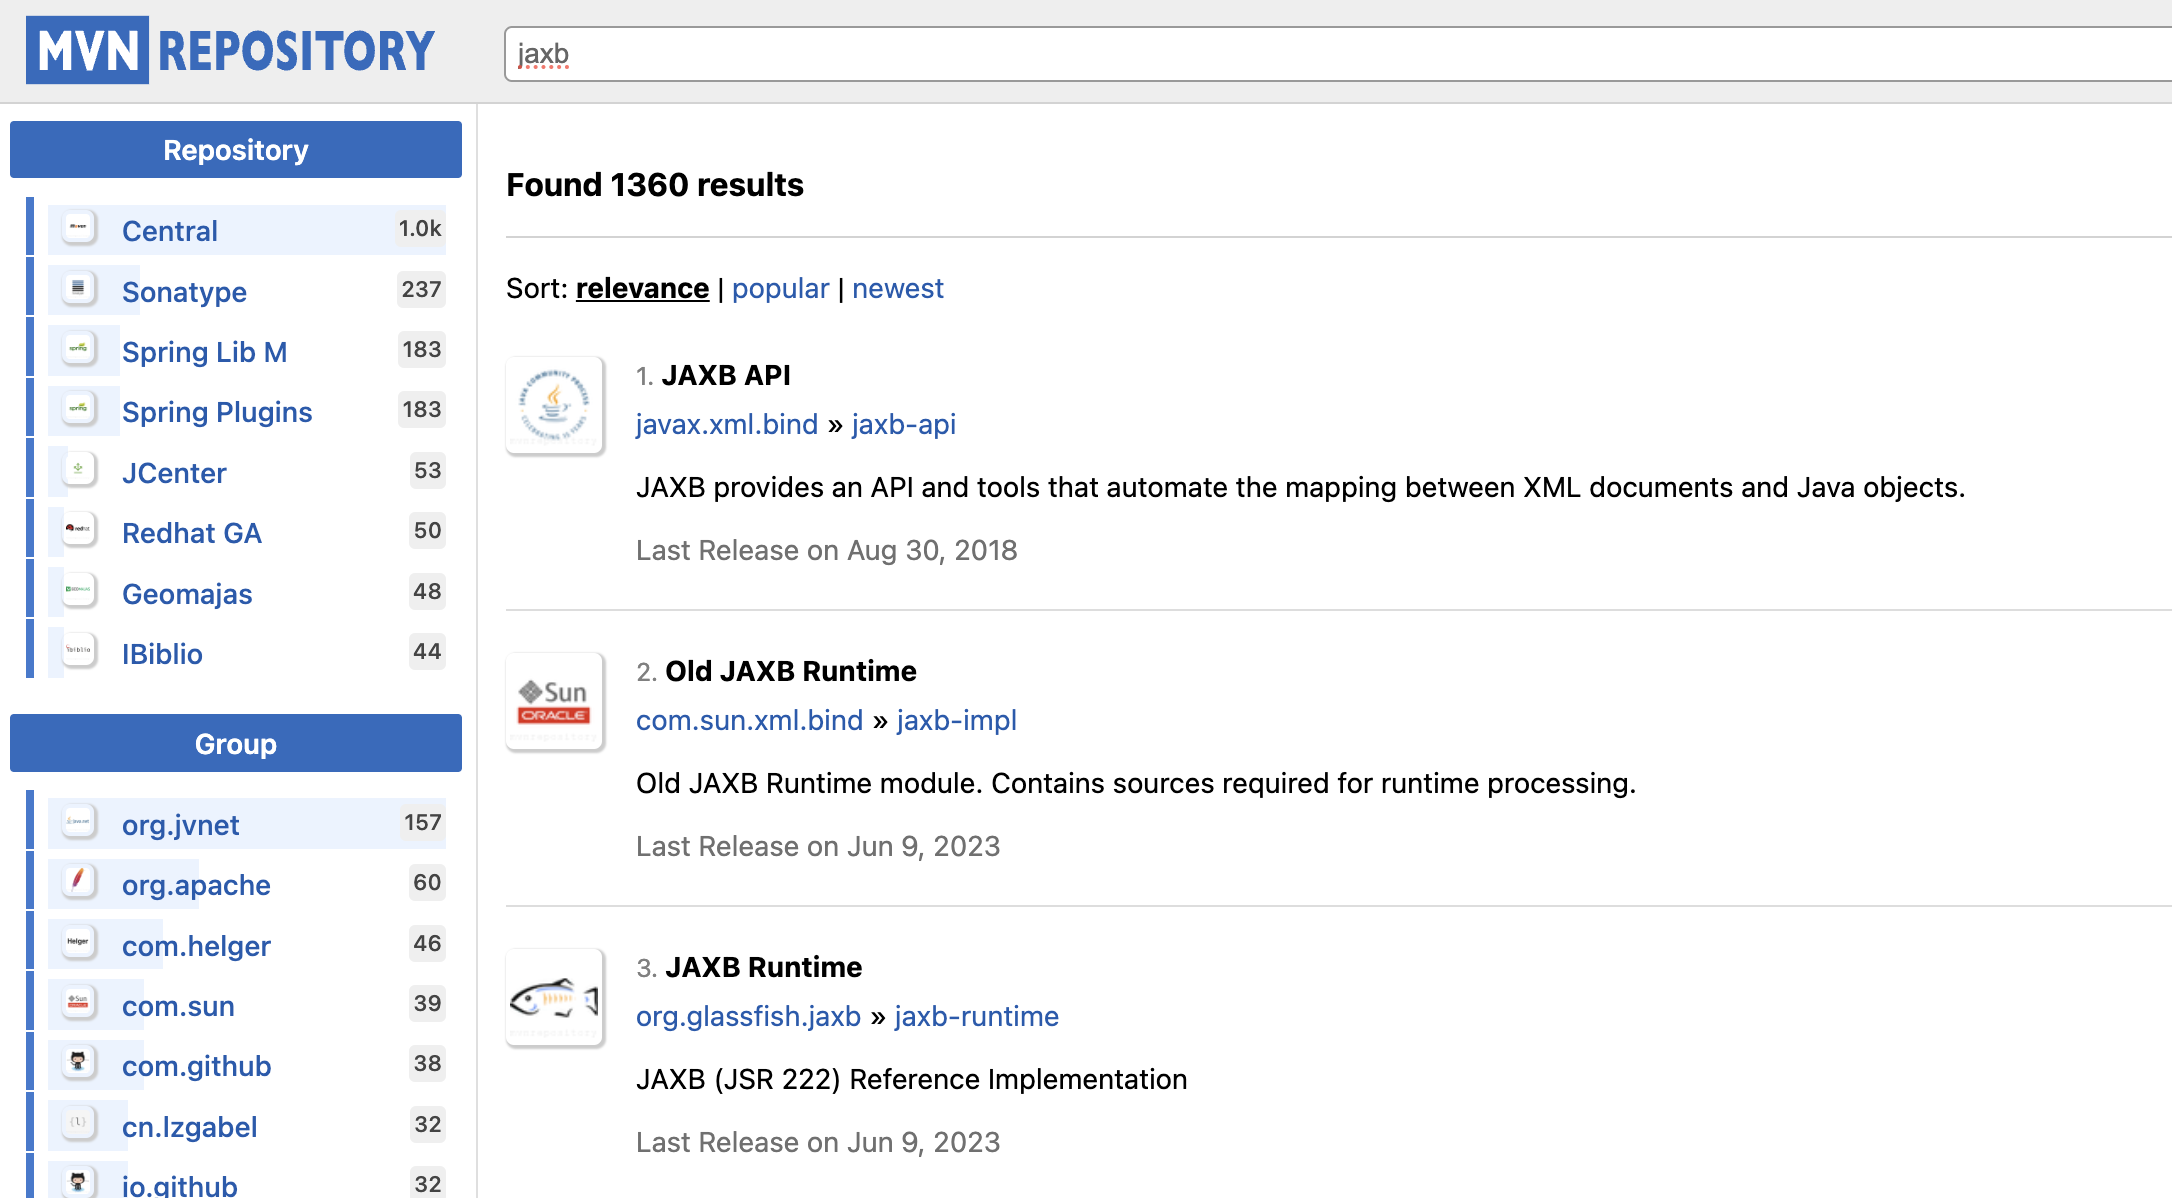Filter by Spring Plugins repository
The height and width of the screenshot is (1198, 2172).
[217, 412]
